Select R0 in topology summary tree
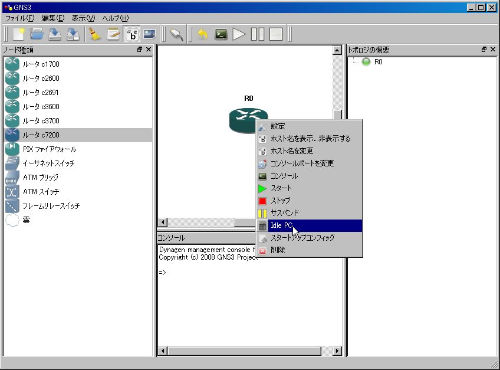The height and width of the screenshot is (370, 500). 378,62
